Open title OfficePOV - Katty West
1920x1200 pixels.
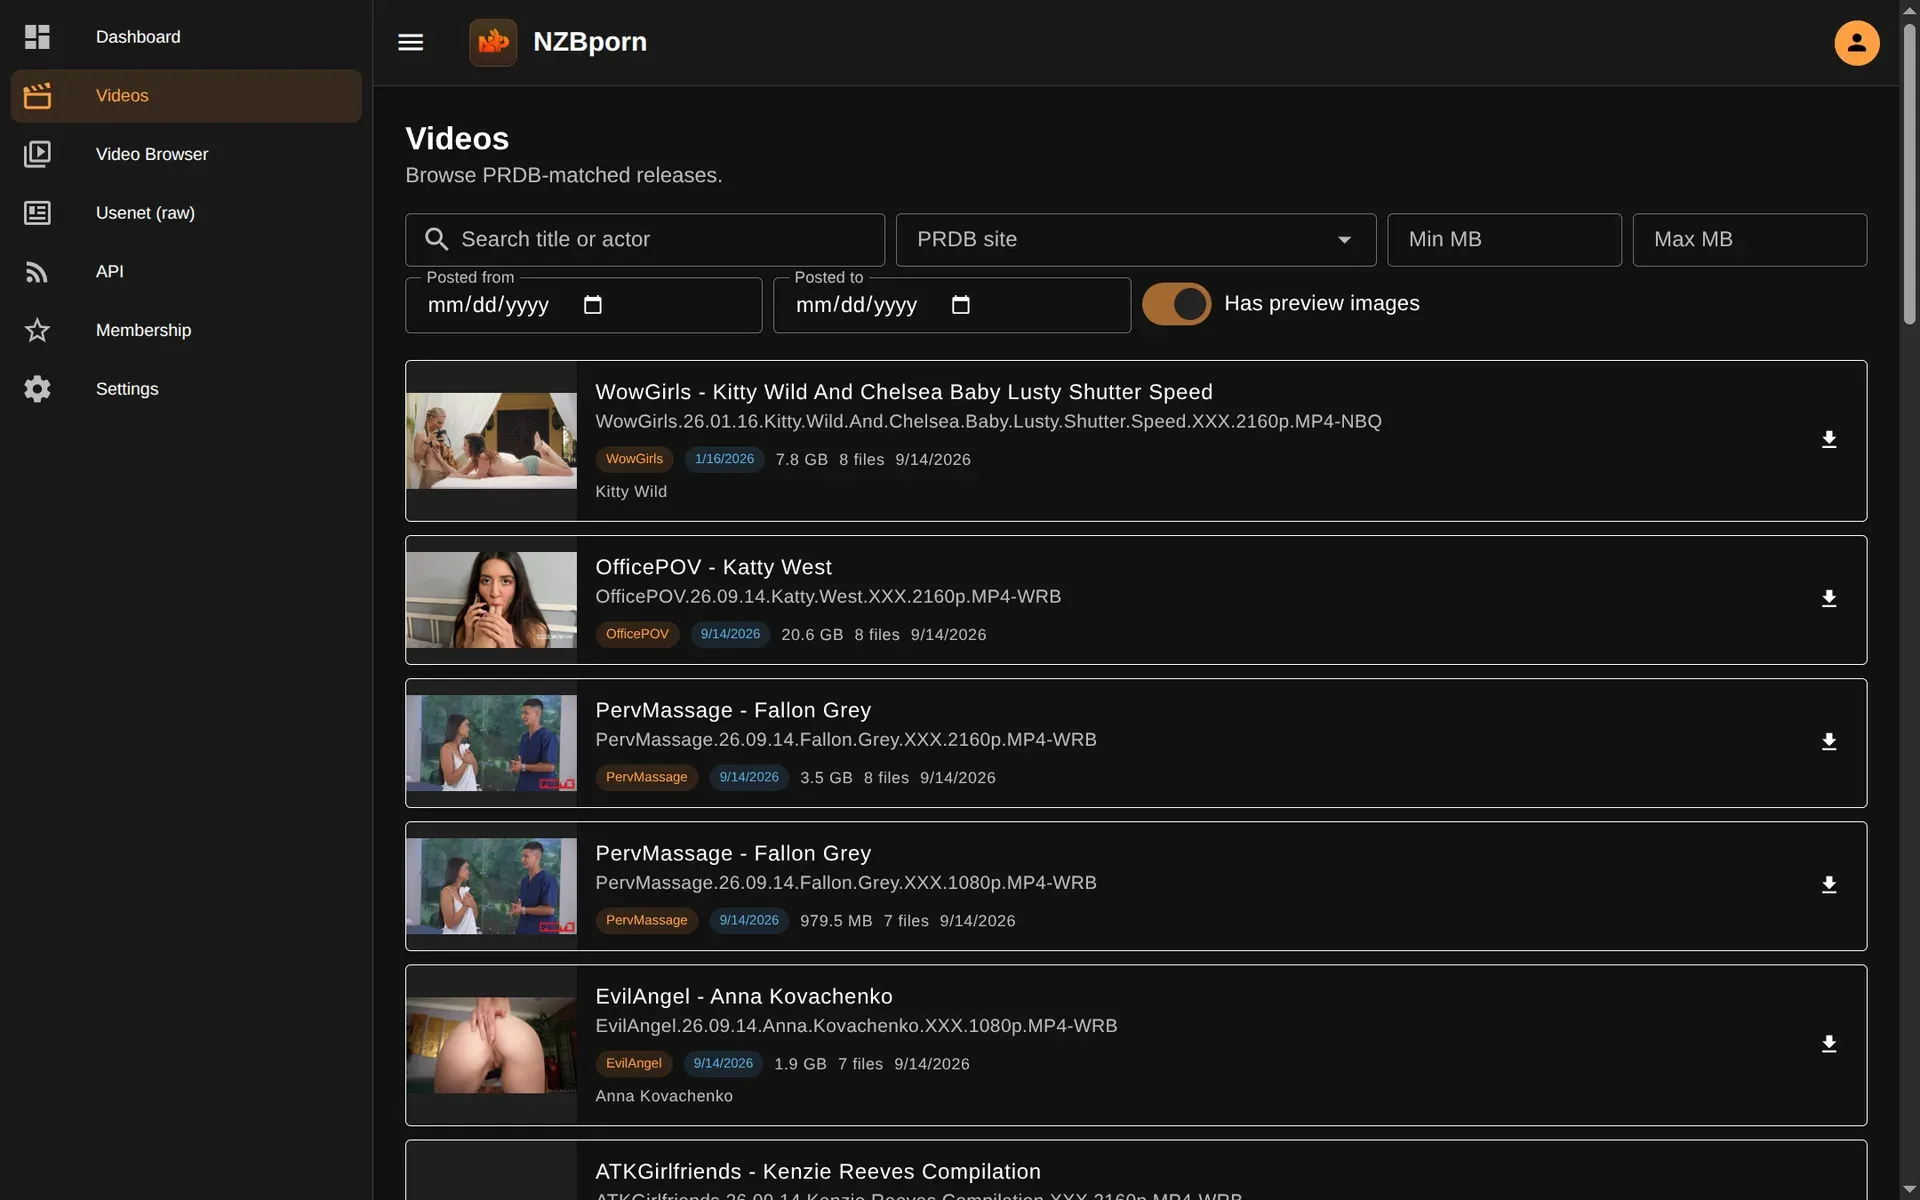pos(713,567)
